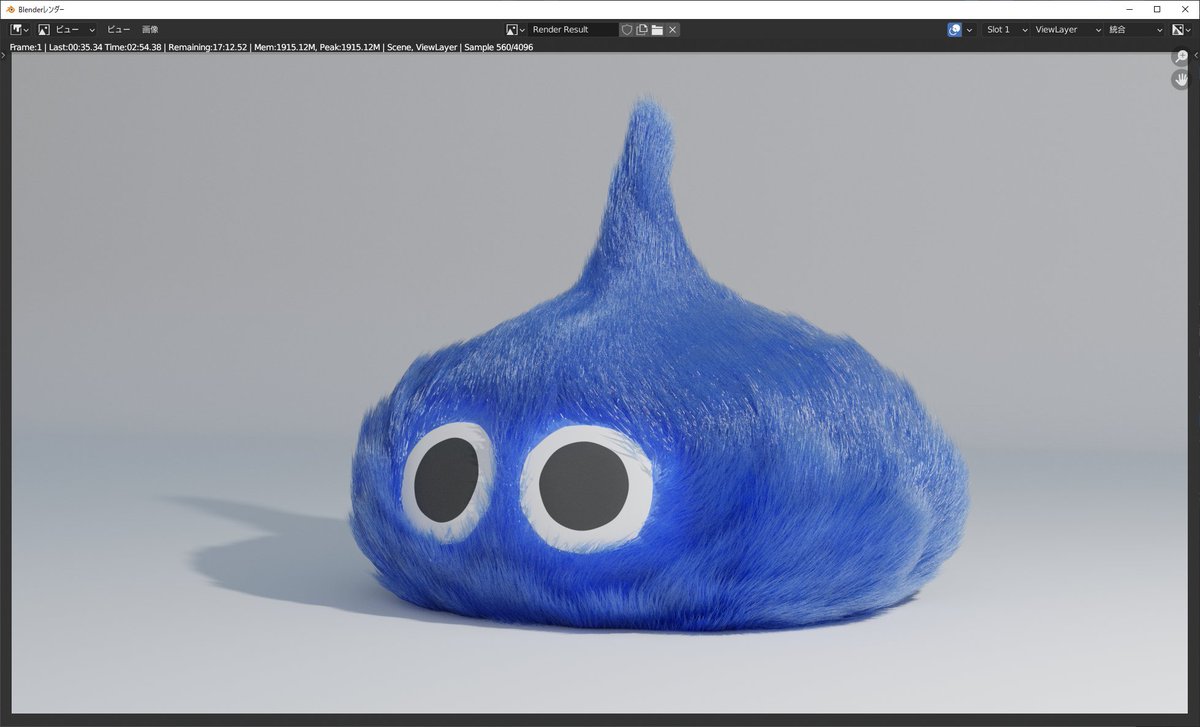The height and width of the screenshot is (727, 1200).
Task: Click the Sample 560/4096 status text
Action: [499, 47]
